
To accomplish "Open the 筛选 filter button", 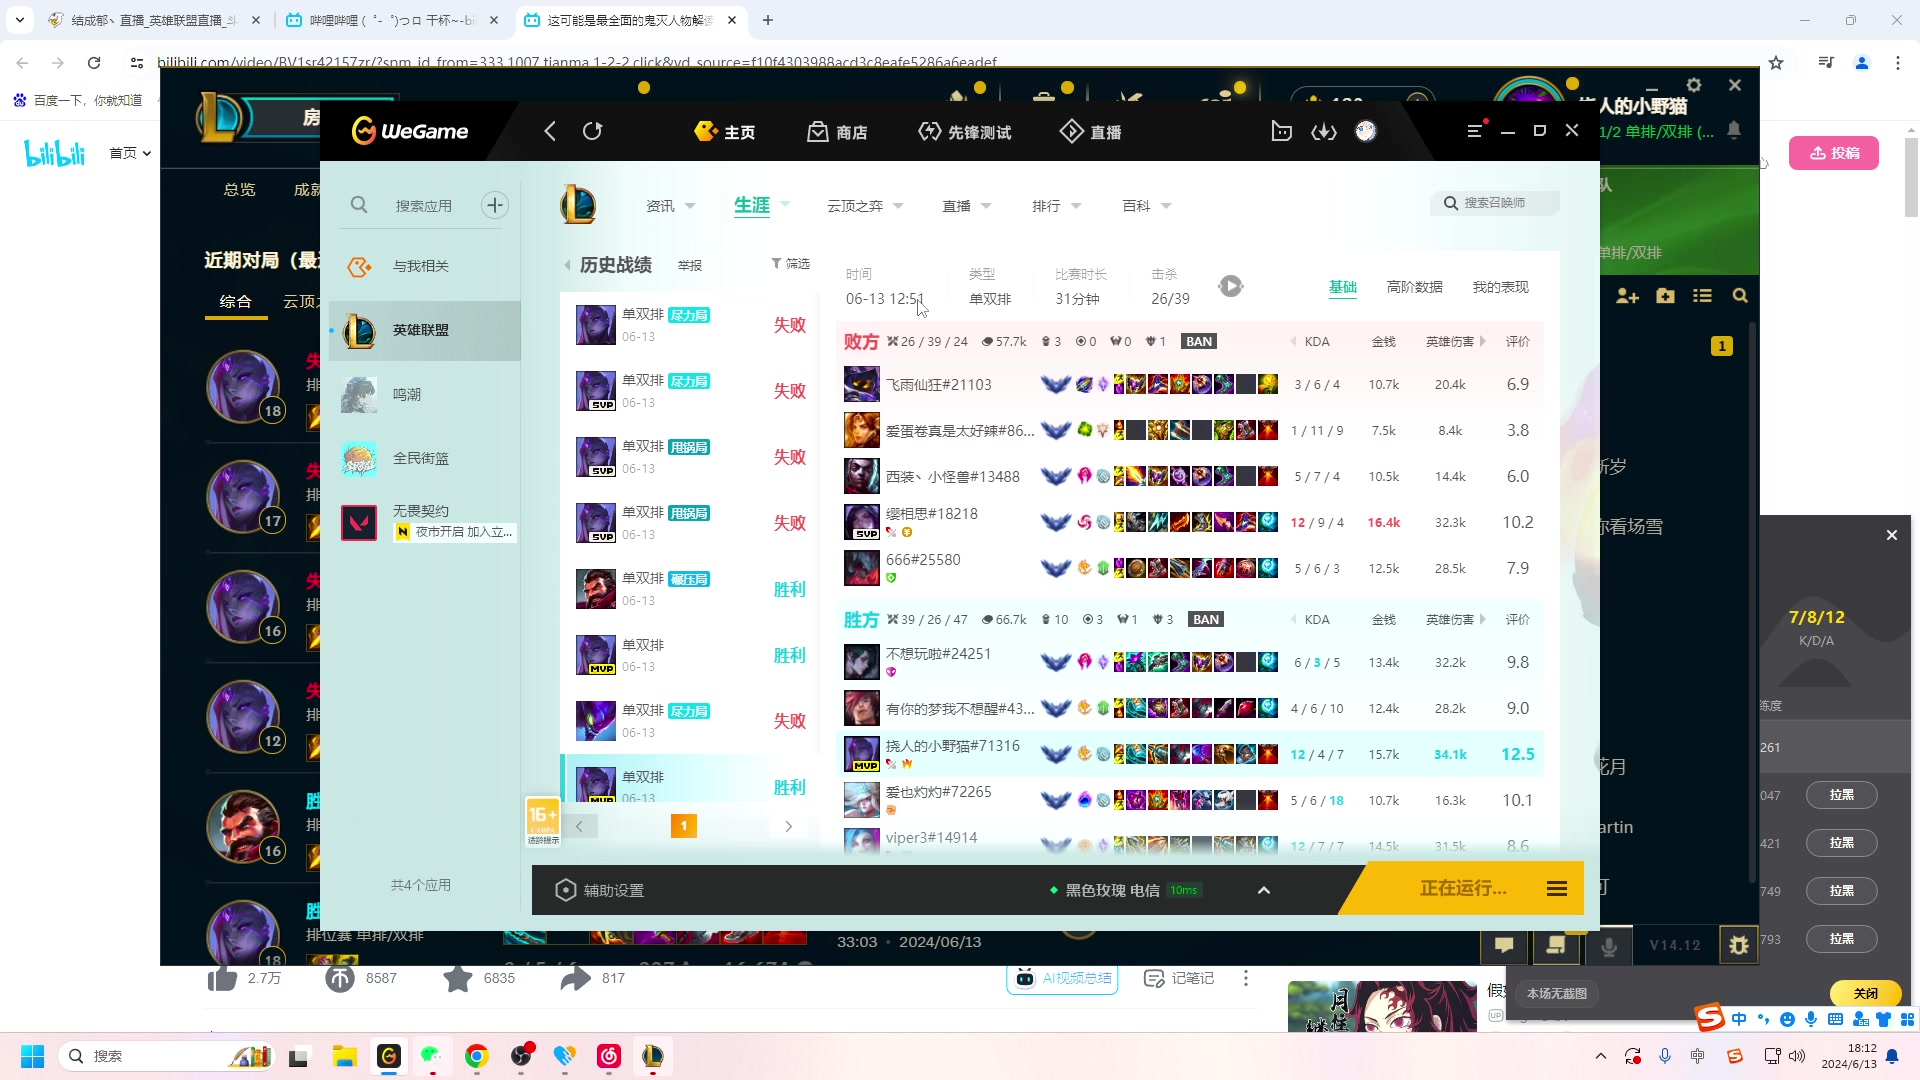I will [x=790, y=264].
